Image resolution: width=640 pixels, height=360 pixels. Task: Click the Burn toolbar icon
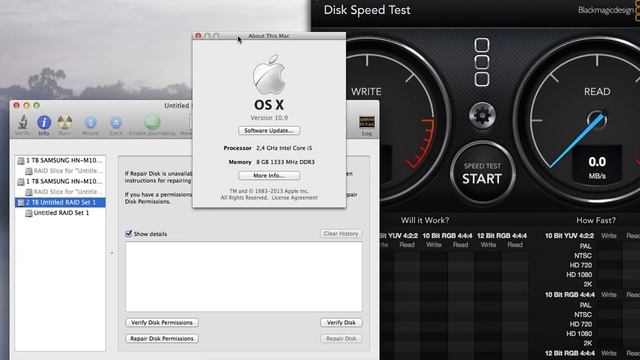click(64, 124)
